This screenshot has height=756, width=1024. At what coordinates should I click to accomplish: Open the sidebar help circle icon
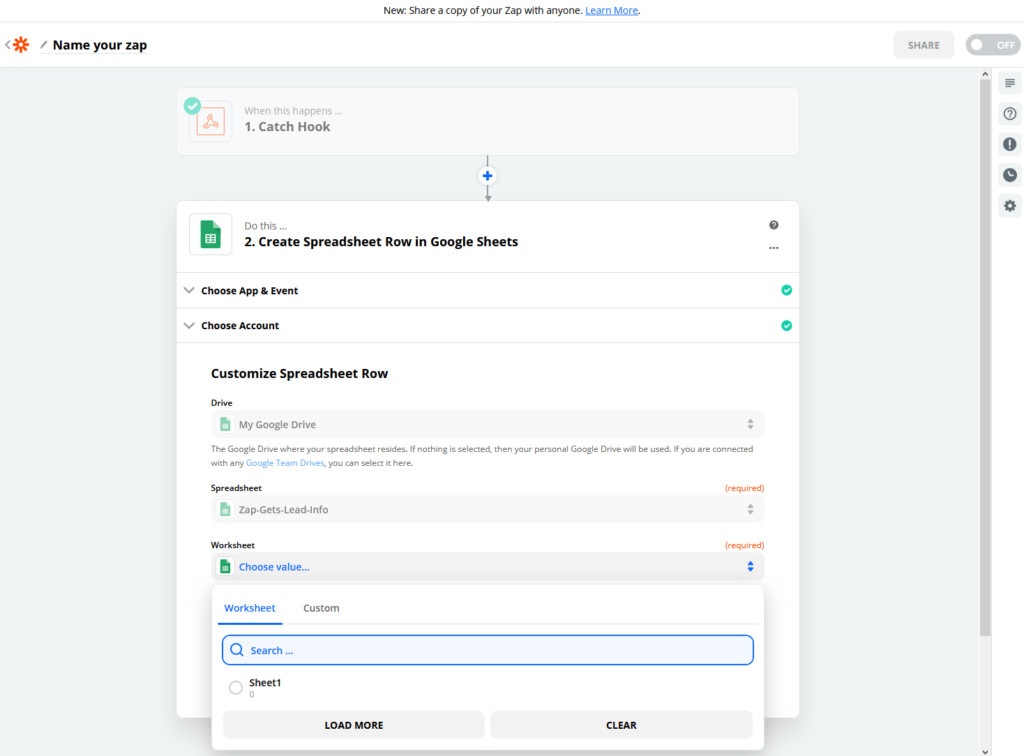(1010, 114)
